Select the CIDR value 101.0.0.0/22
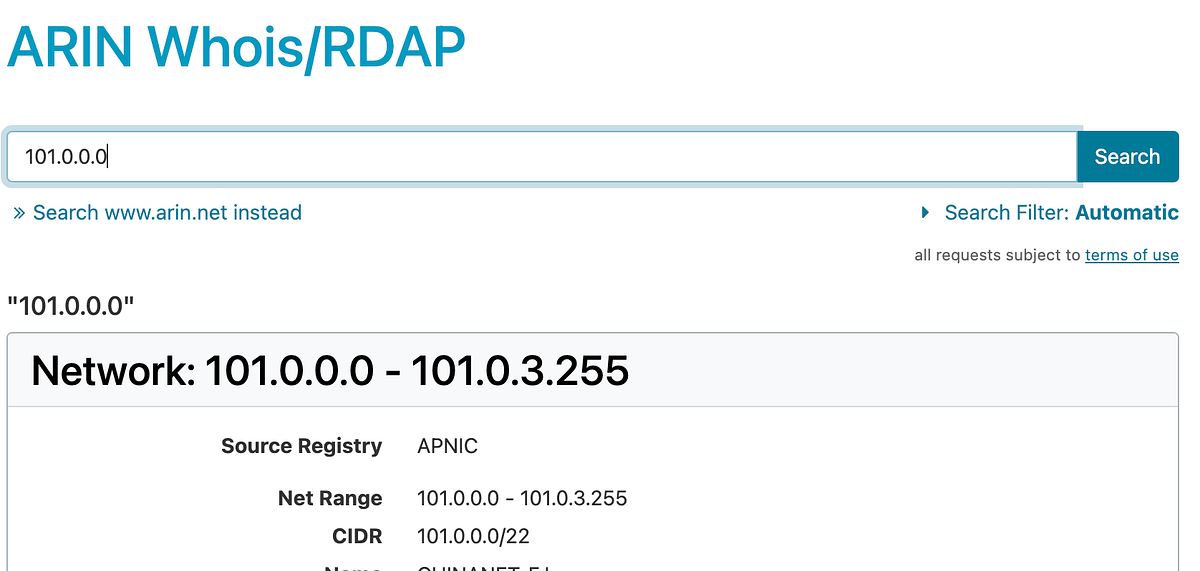 click(x=473, y=537)
